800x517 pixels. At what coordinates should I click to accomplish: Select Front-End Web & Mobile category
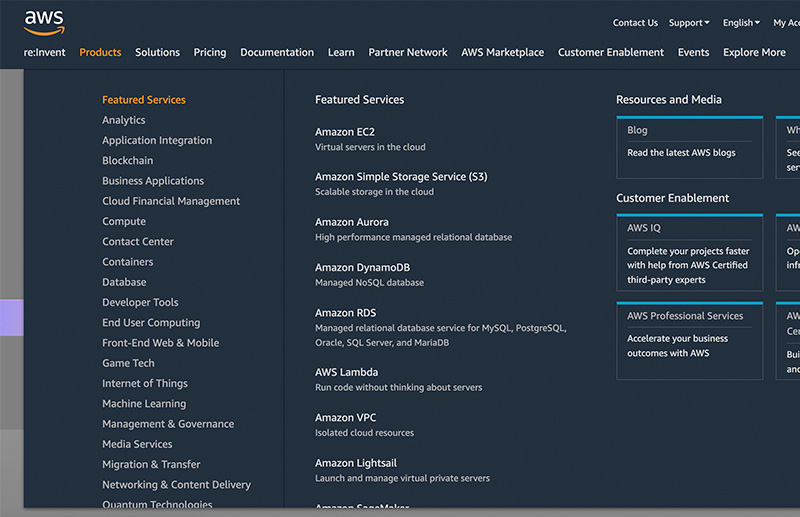[x=160, y=343]
